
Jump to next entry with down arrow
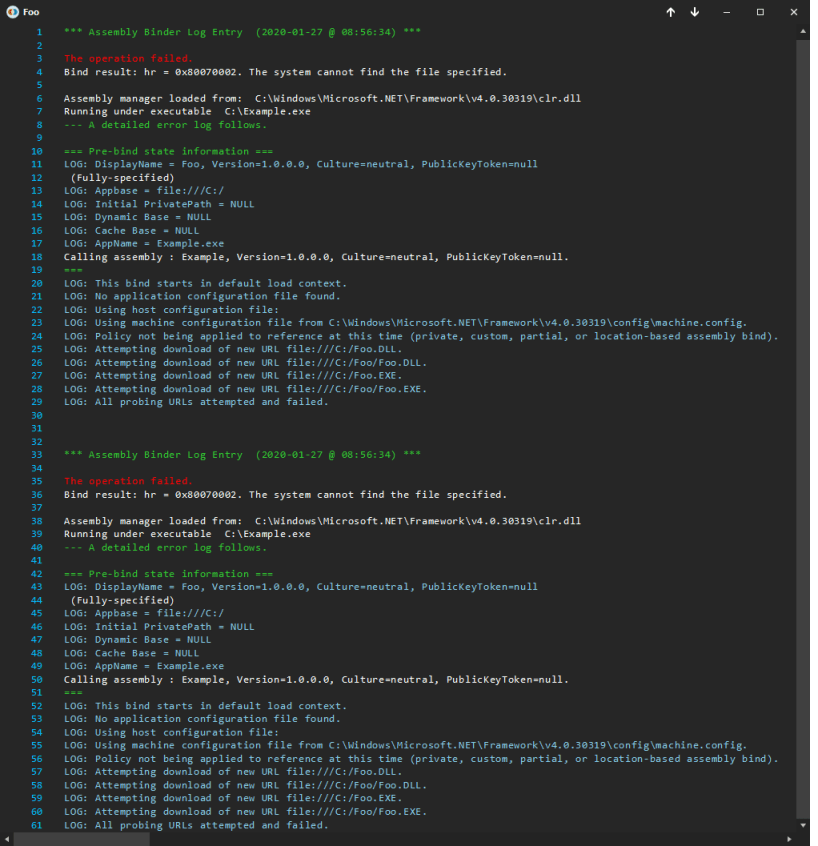(695, 12)
